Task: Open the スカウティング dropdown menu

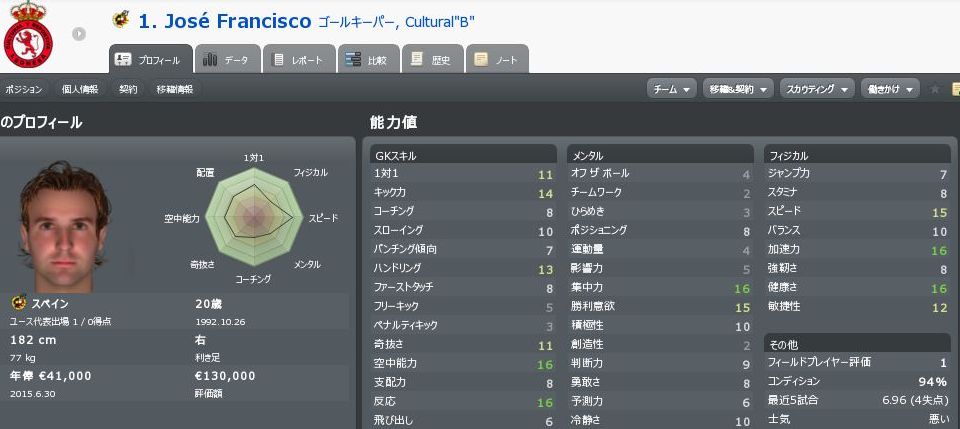Action: pyautogui.click(x=816, y=89)
